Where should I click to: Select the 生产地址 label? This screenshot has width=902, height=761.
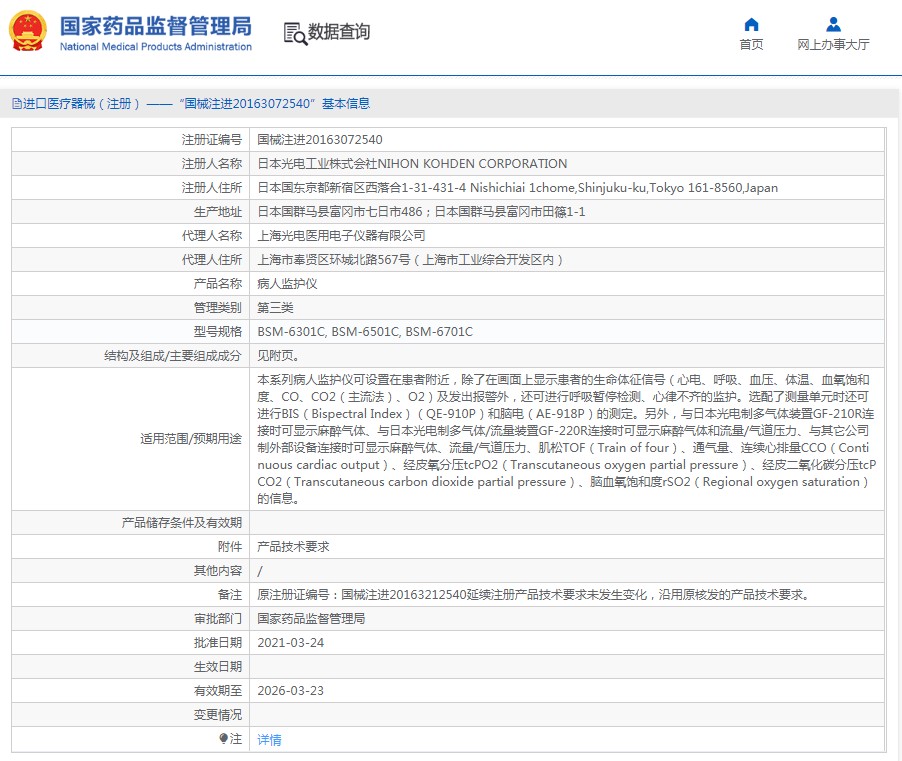[218, 212]
